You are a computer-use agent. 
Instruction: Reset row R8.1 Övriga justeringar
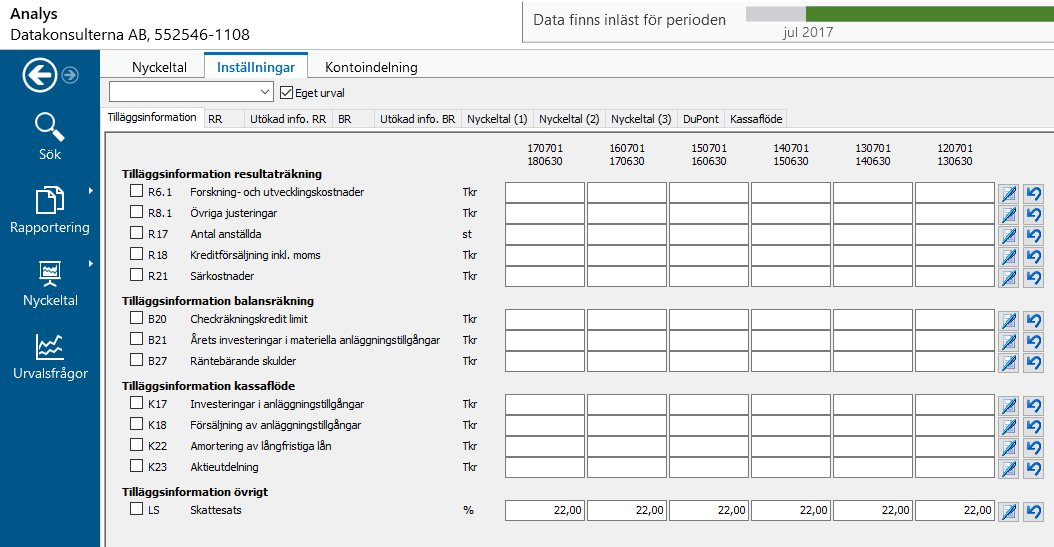1034,214
